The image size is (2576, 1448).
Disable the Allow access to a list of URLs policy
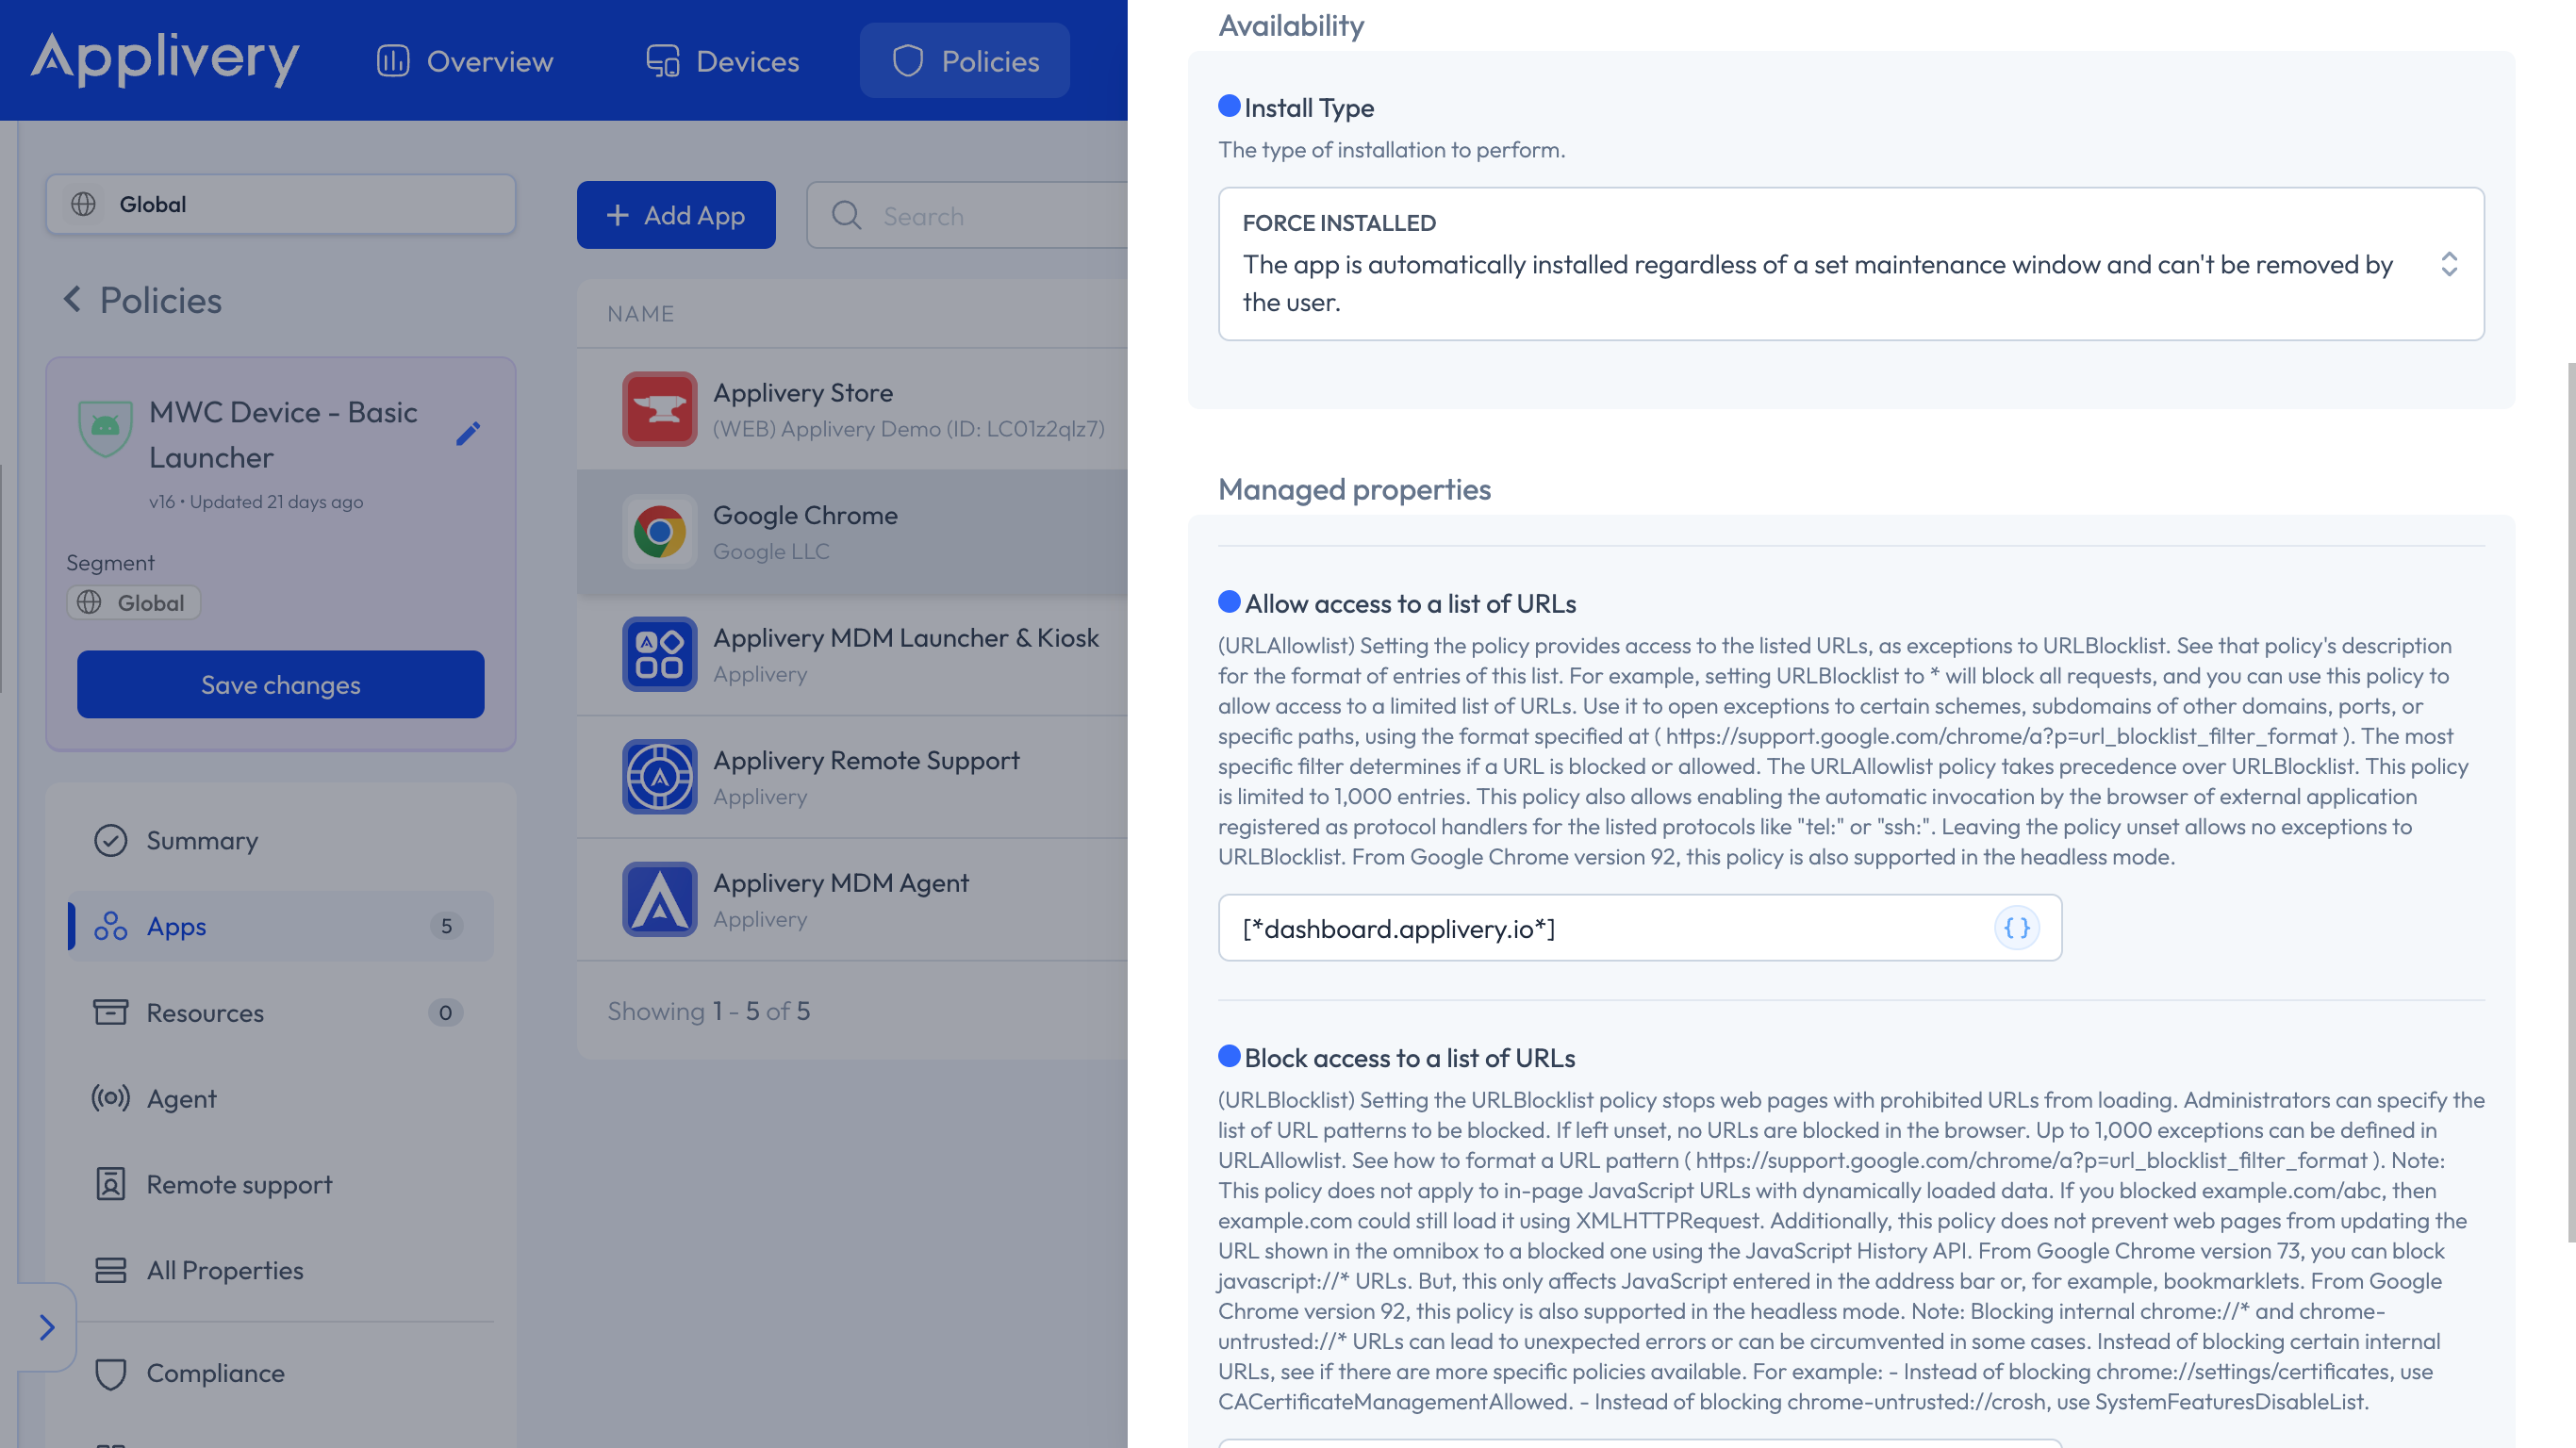tap(1228, 603)
